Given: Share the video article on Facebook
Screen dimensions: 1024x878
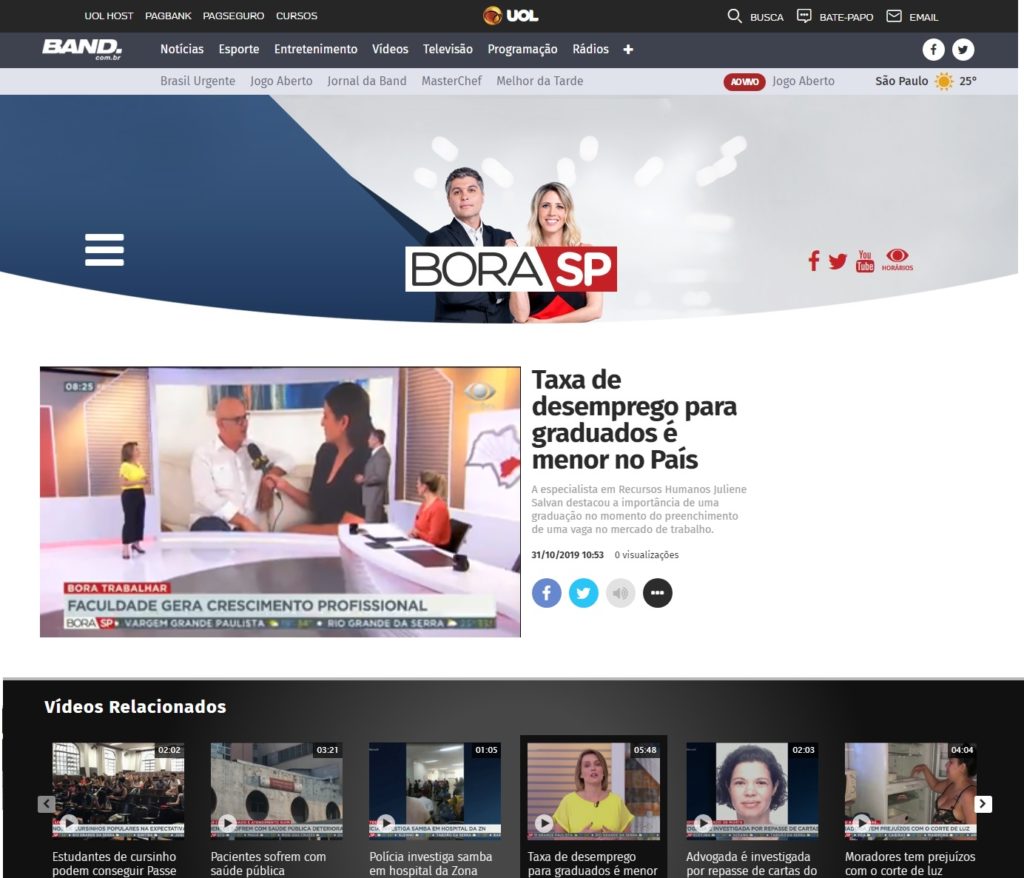Looking at the screenshot, I should [x=547, y=593].
